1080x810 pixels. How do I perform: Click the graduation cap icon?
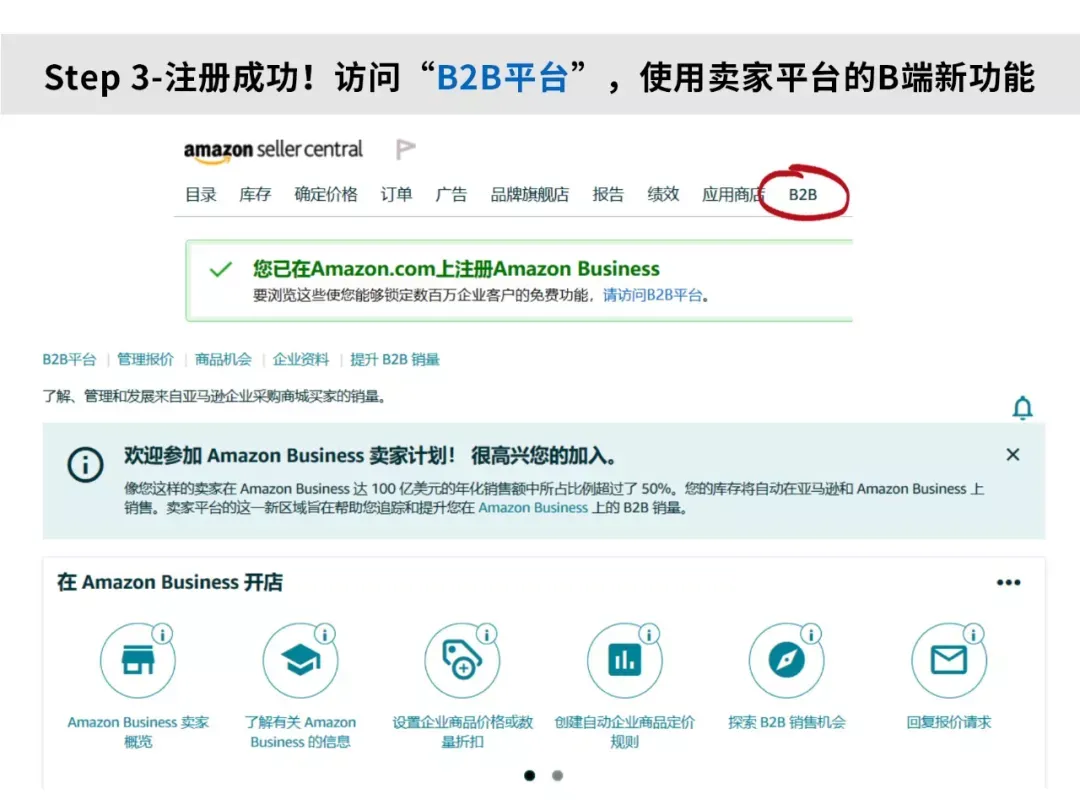click(x=300, y=661)
